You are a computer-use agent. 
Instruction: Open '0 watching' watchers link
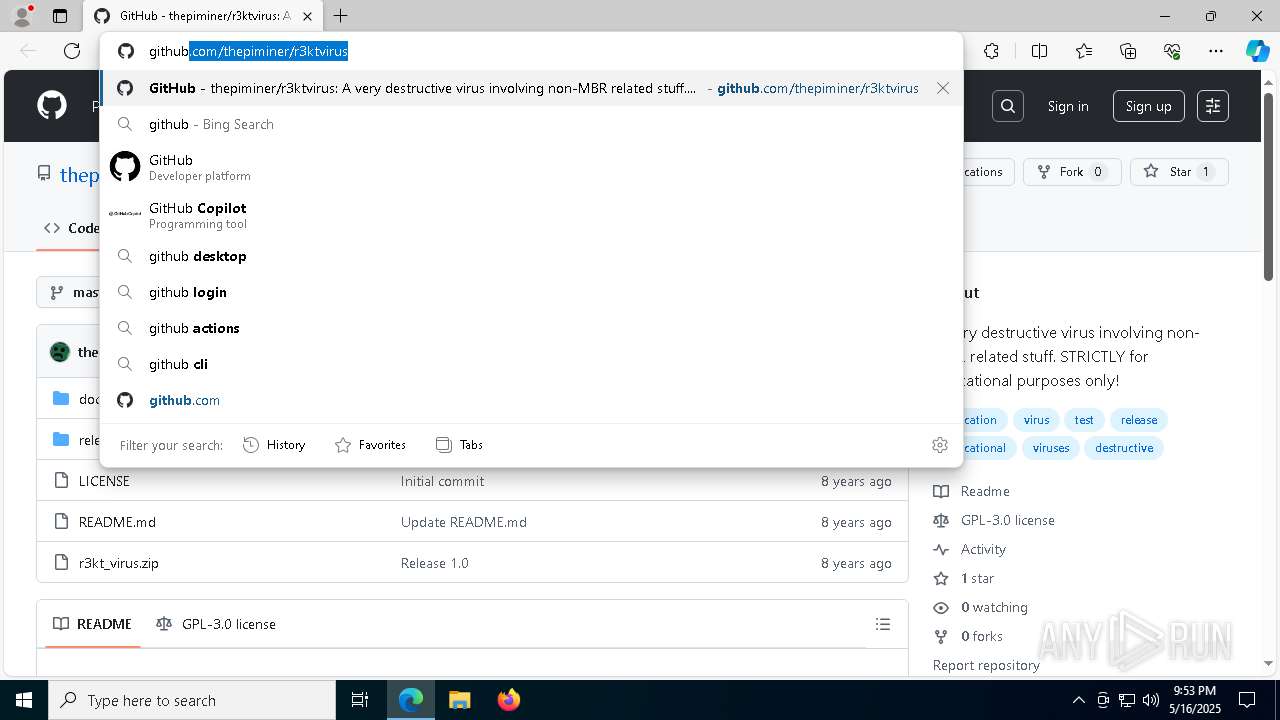981,607
